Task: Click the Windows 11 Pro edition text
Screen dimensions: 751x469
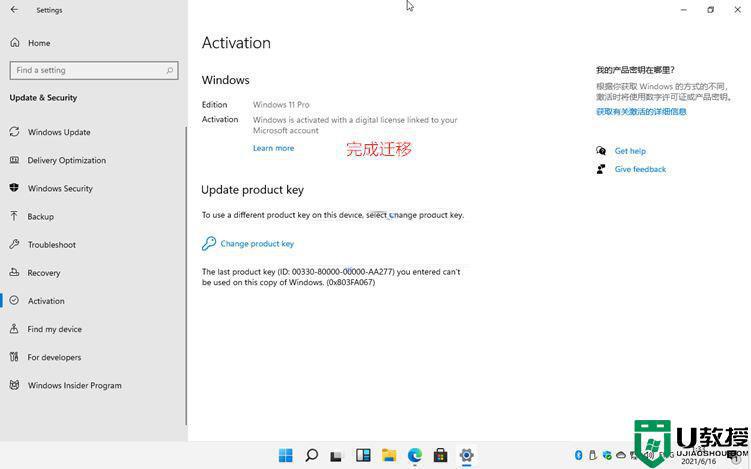Action: point(281,105)
